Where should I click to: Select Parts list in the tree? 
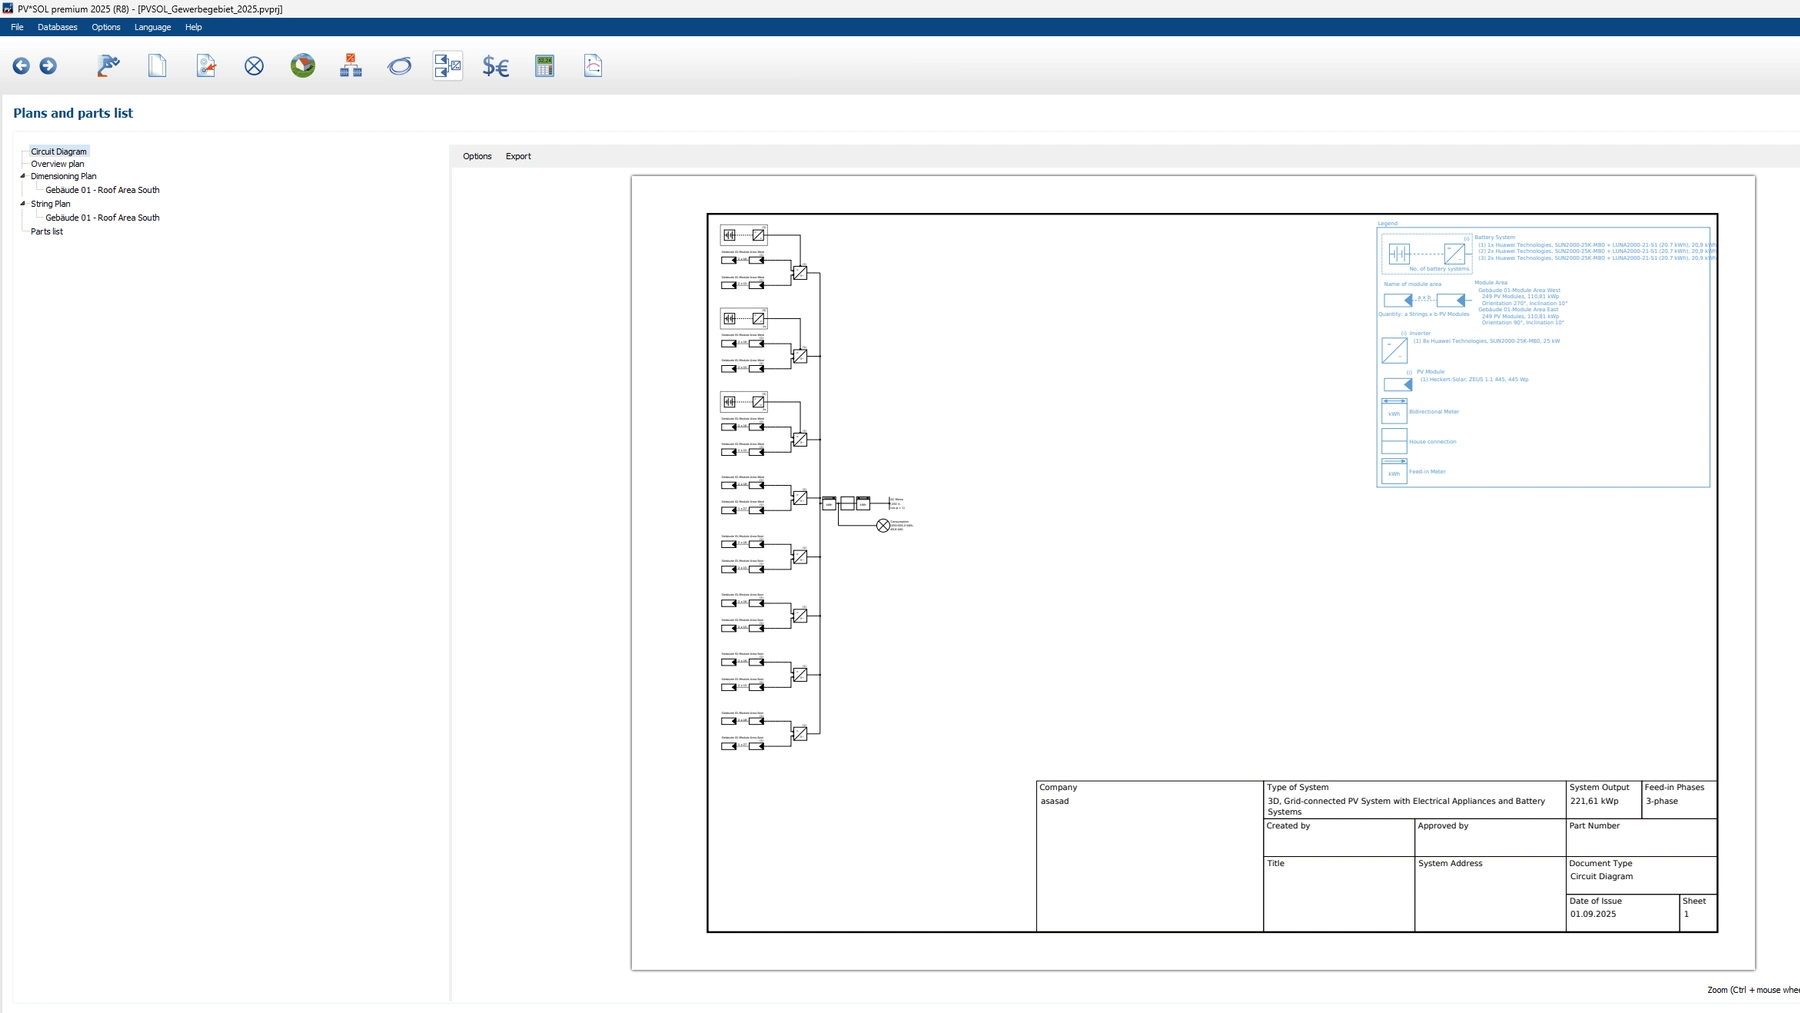(x=47, y=232)
